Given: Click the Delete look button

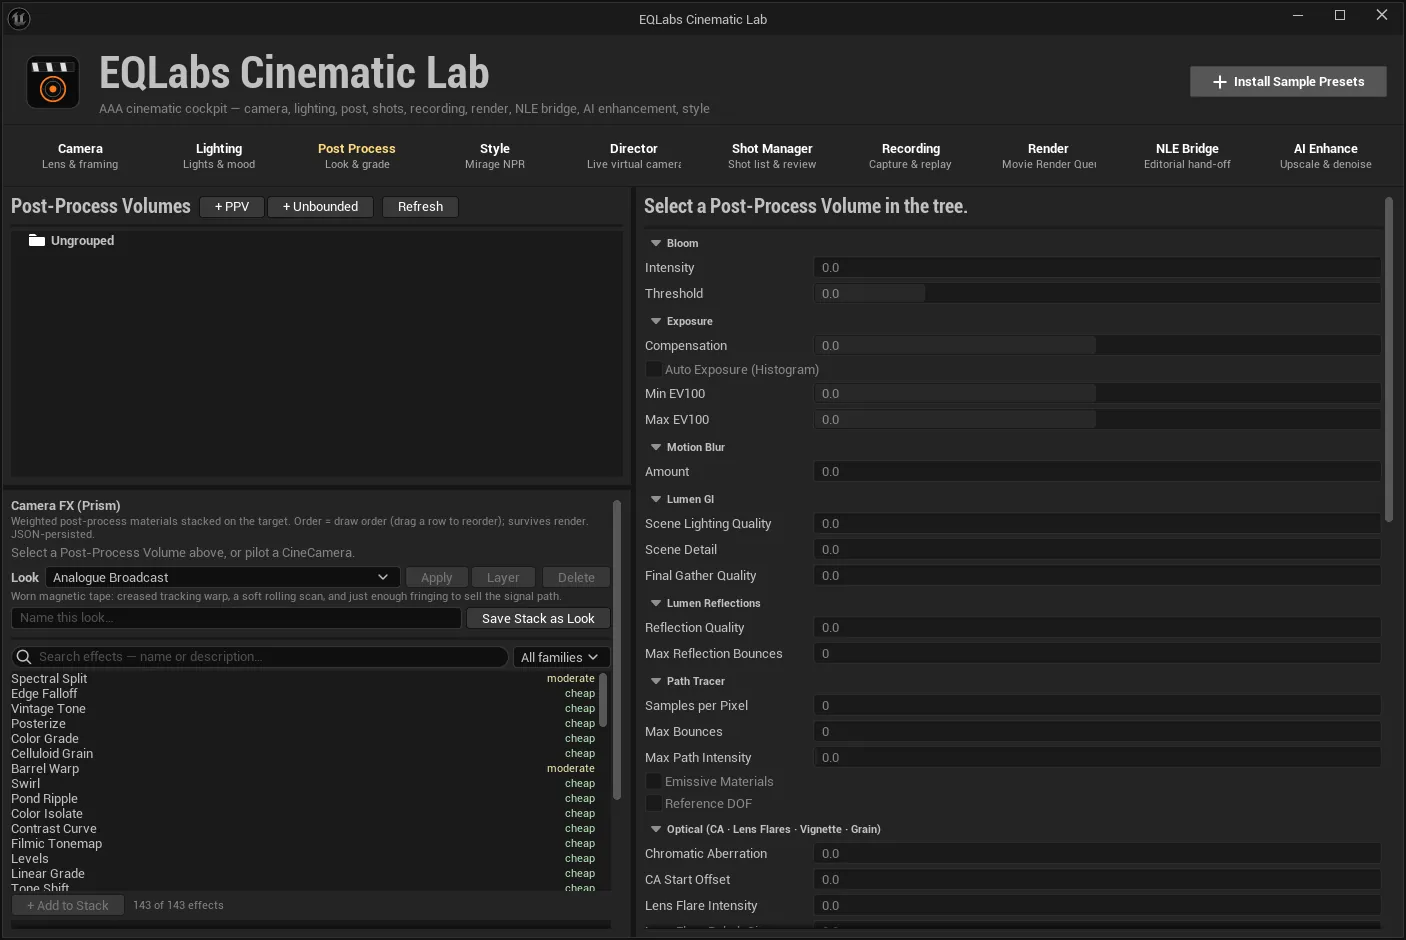Looking at the screenshot, I should tap(576, 577).
